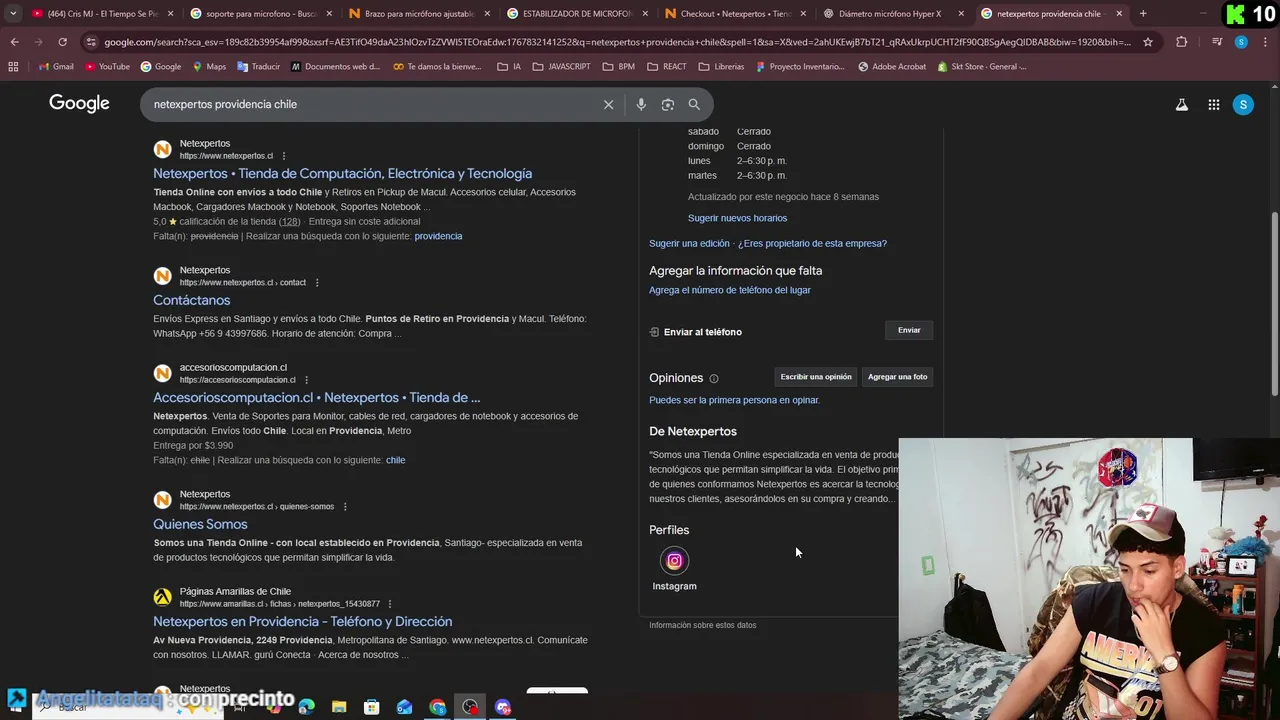Click ¿Eres propietario de esta empresa? link
The height and width of the screenshot is (720, 1280).
pos(812,243)
